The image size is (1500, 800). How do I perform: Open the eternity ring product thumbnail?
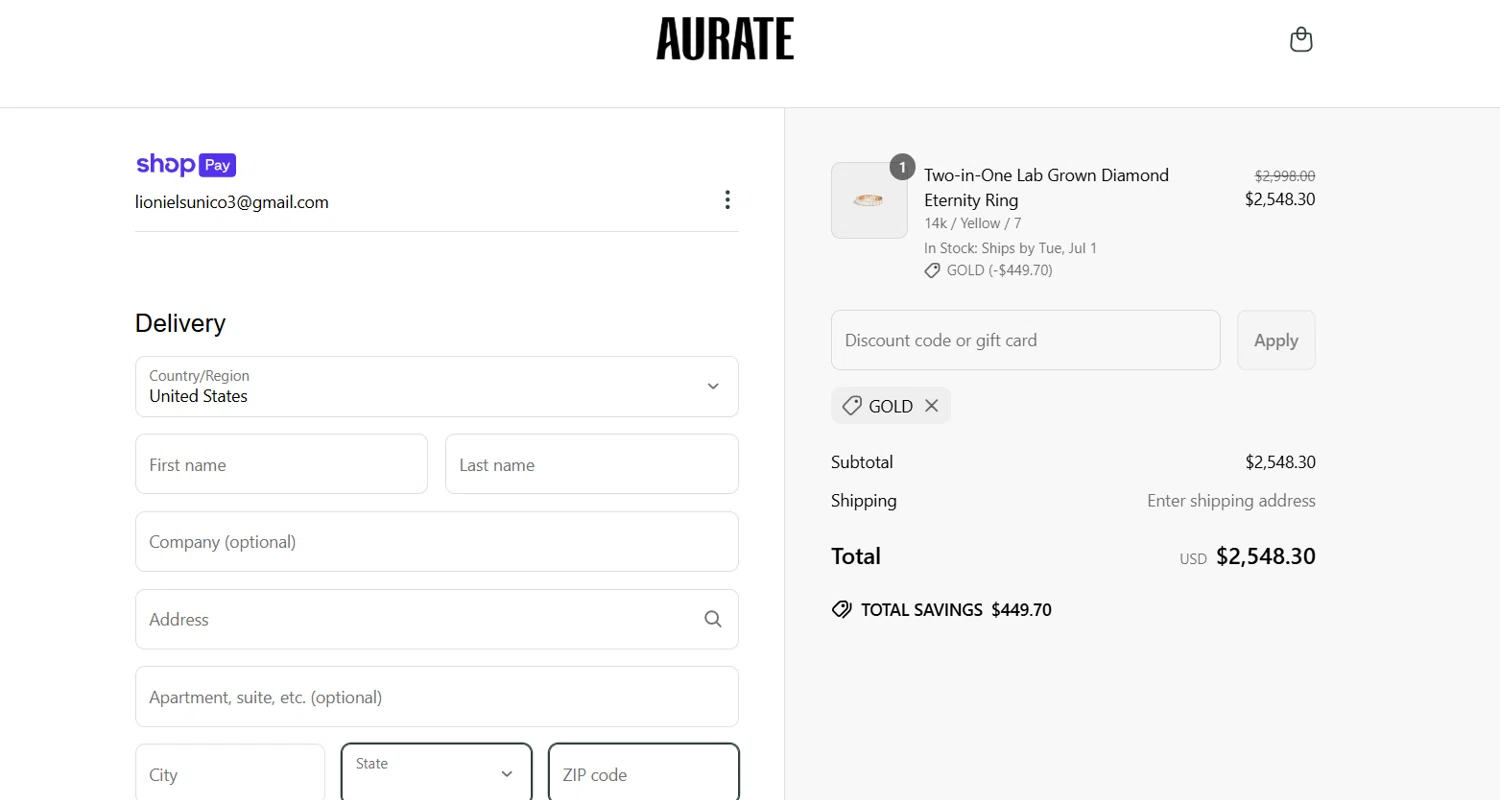pos(869,201)
